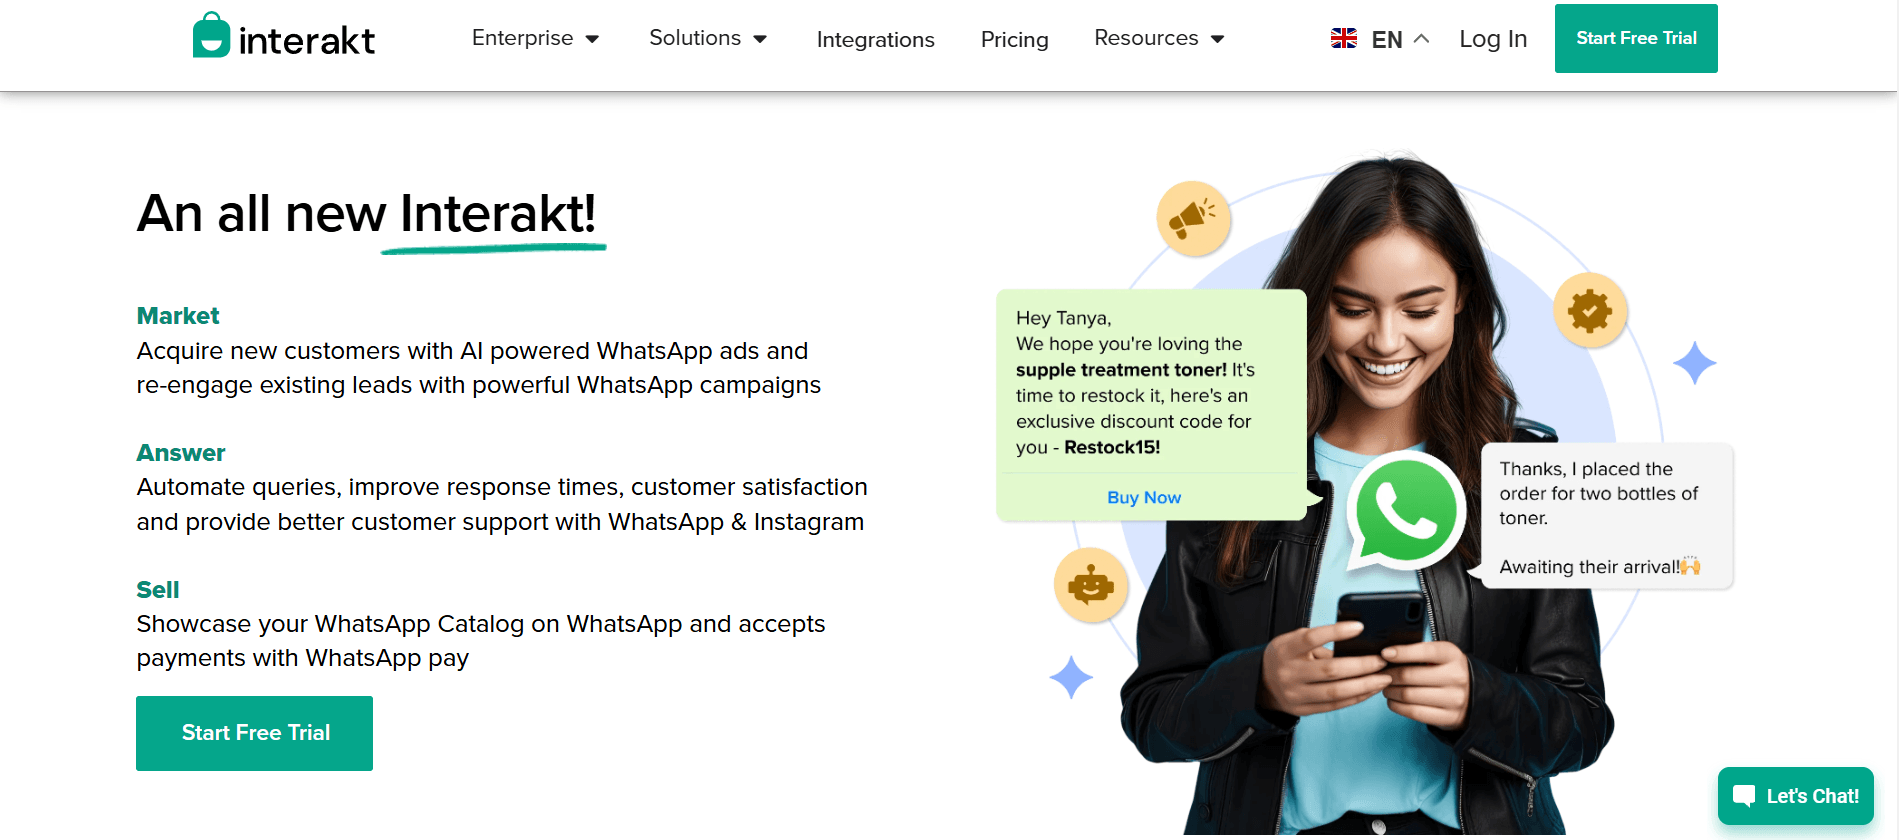Screen dimensions: 1899x840
Task: Click the Interakt shopping bag logo
Action: tap(211, 35)
